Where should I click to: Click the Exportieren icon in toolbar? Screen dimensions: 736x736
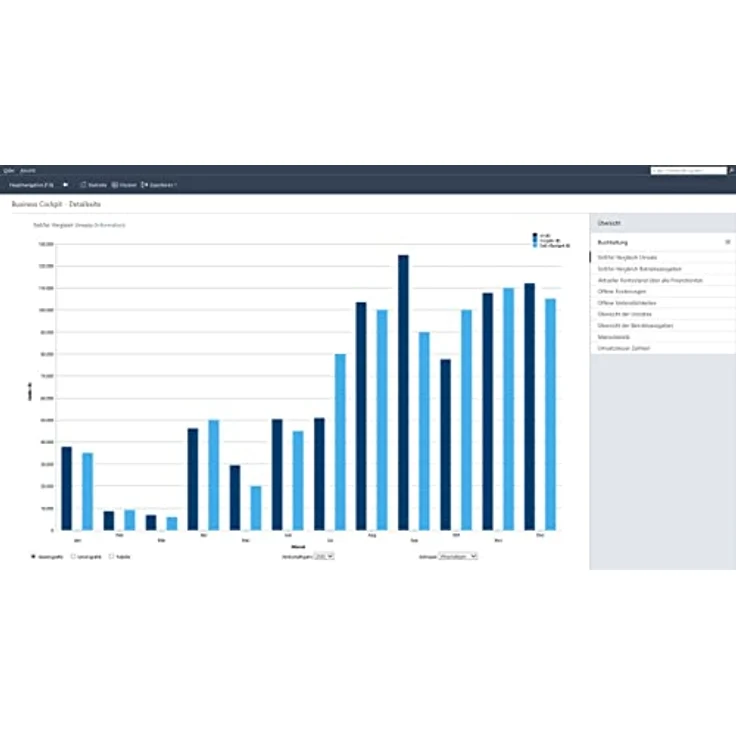(145, 185)
